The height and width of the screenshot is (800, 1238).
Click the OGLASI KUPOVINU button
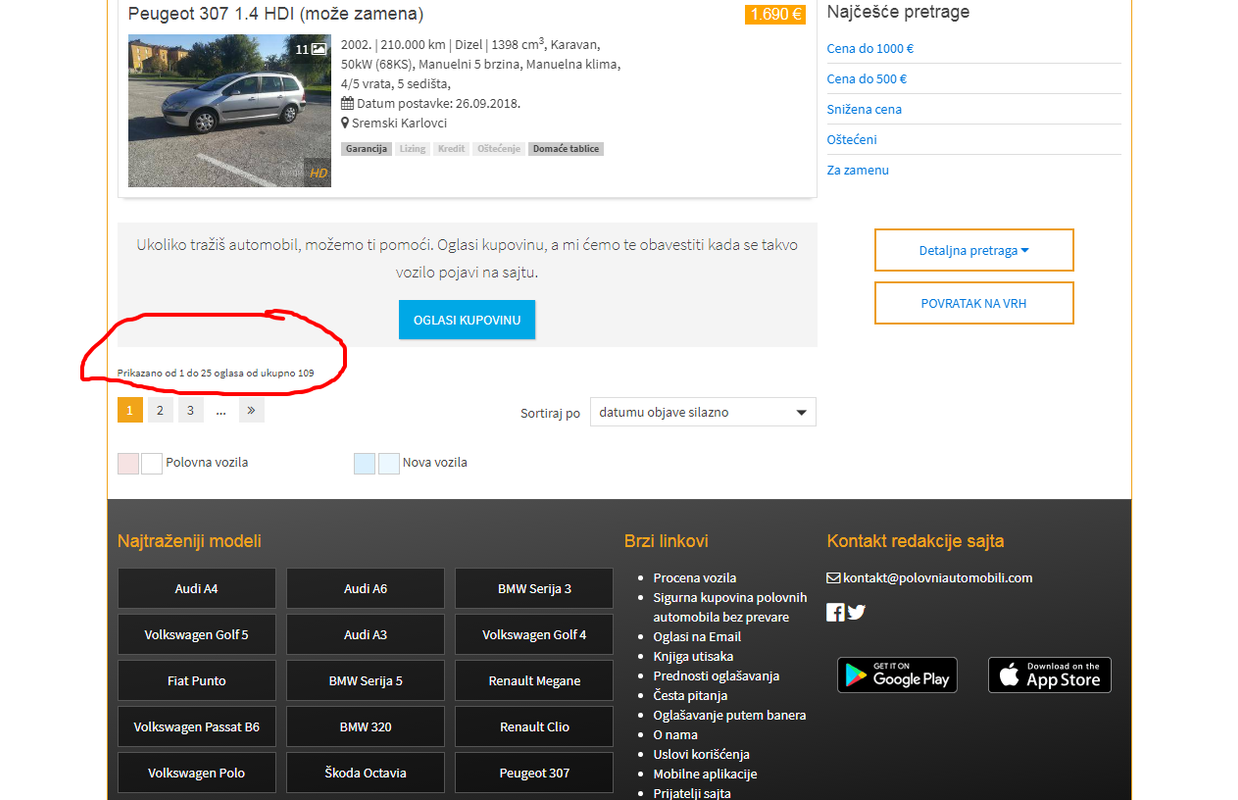tap(467, 320)
